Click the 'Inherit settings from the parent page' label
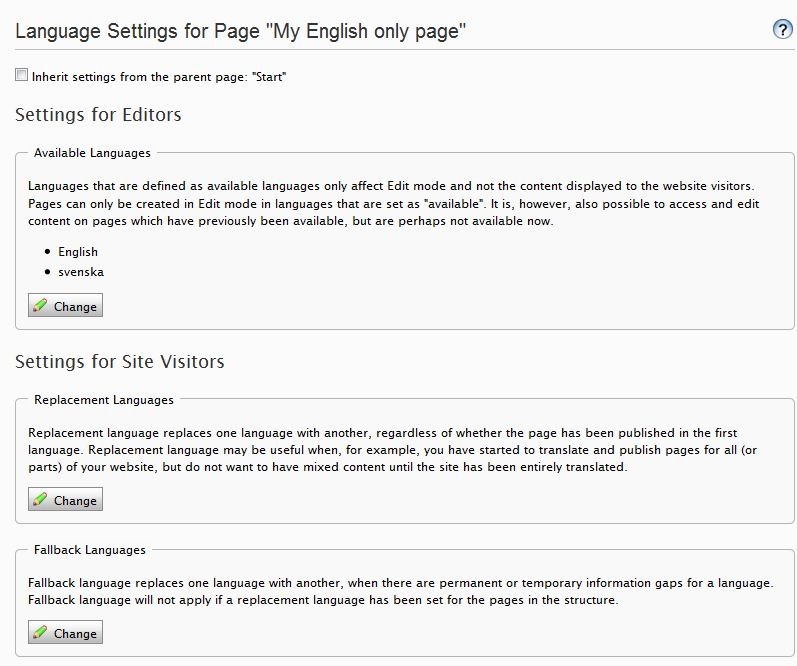797x666 pixels. [159, 76]
